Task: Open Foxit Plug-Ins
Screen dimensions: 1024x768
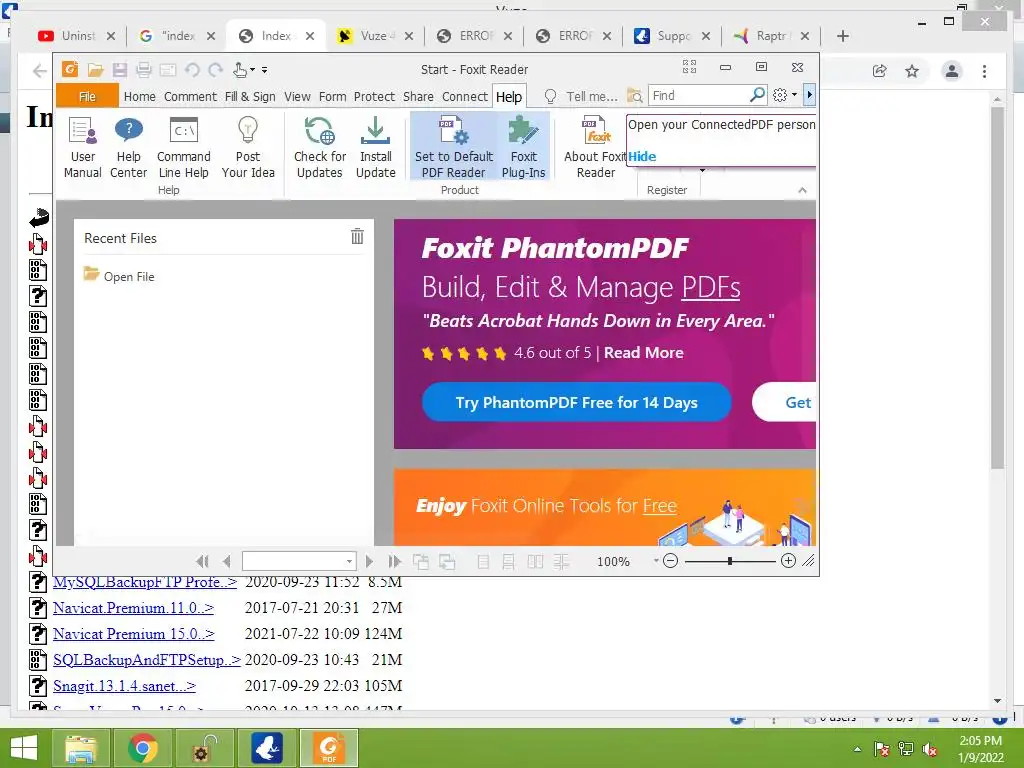Action: pos(523,147)
